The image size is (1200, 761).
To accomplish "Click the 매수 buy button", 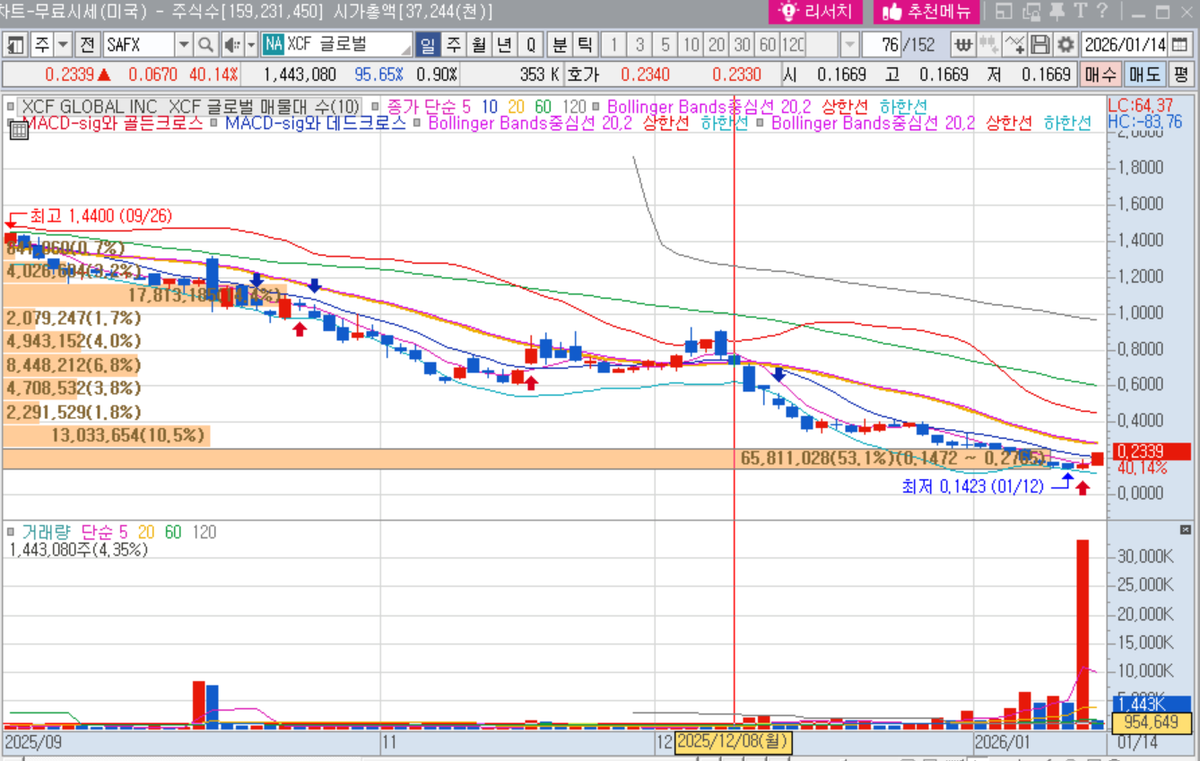I will [1101, 75].
